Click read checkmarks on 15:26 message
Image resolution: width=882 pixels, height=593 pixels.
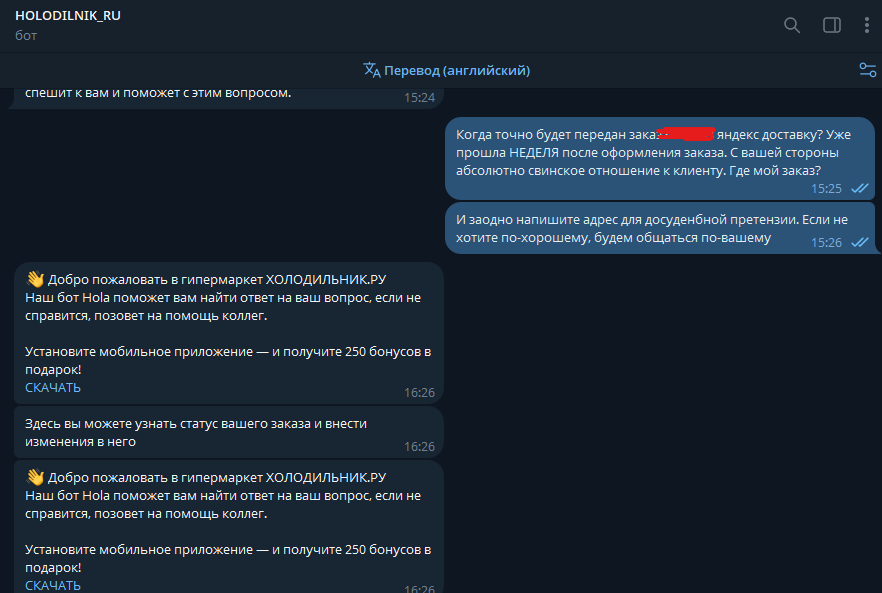tap(860, 242)
